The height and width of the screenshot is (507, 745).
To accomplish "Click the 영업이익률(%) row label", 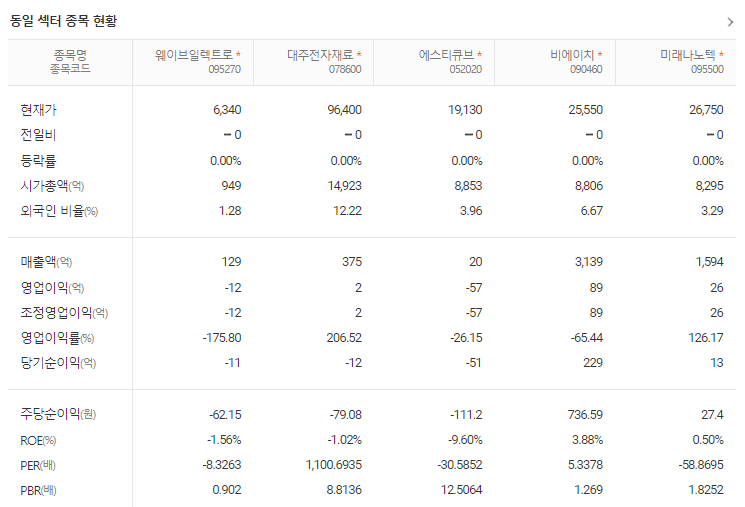I will (57, 338).
